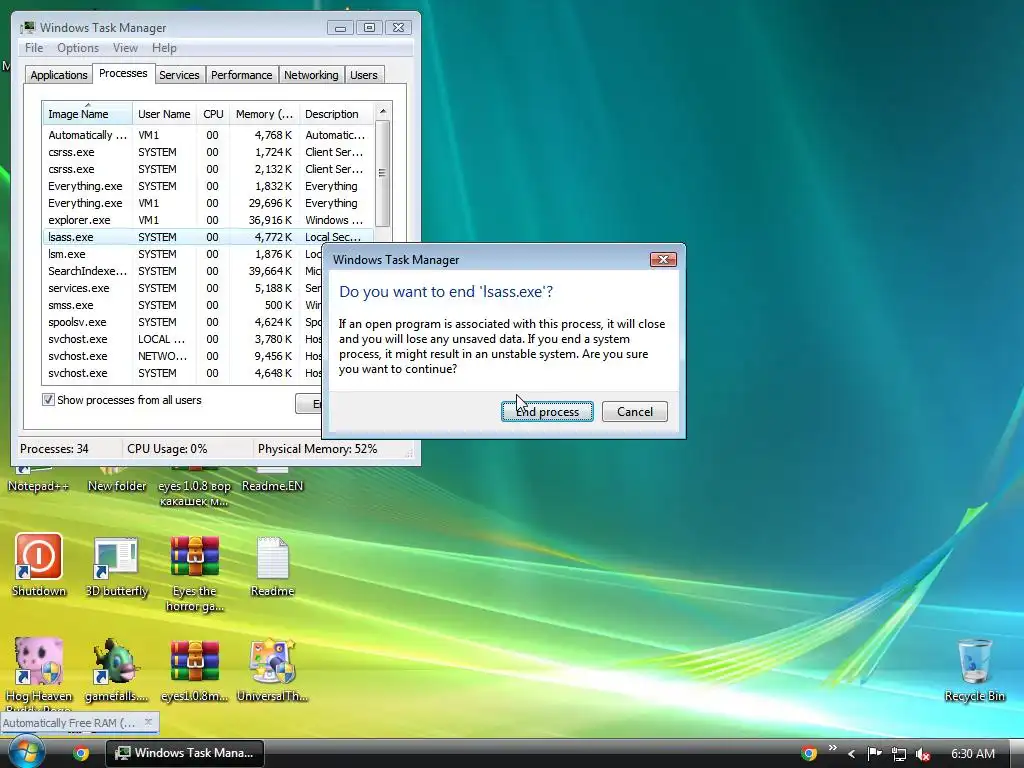Click the 6:30 AM system clock
The width and height of the screenshot is (1024, 768).
pyautogui.click(x=973, y=754)
